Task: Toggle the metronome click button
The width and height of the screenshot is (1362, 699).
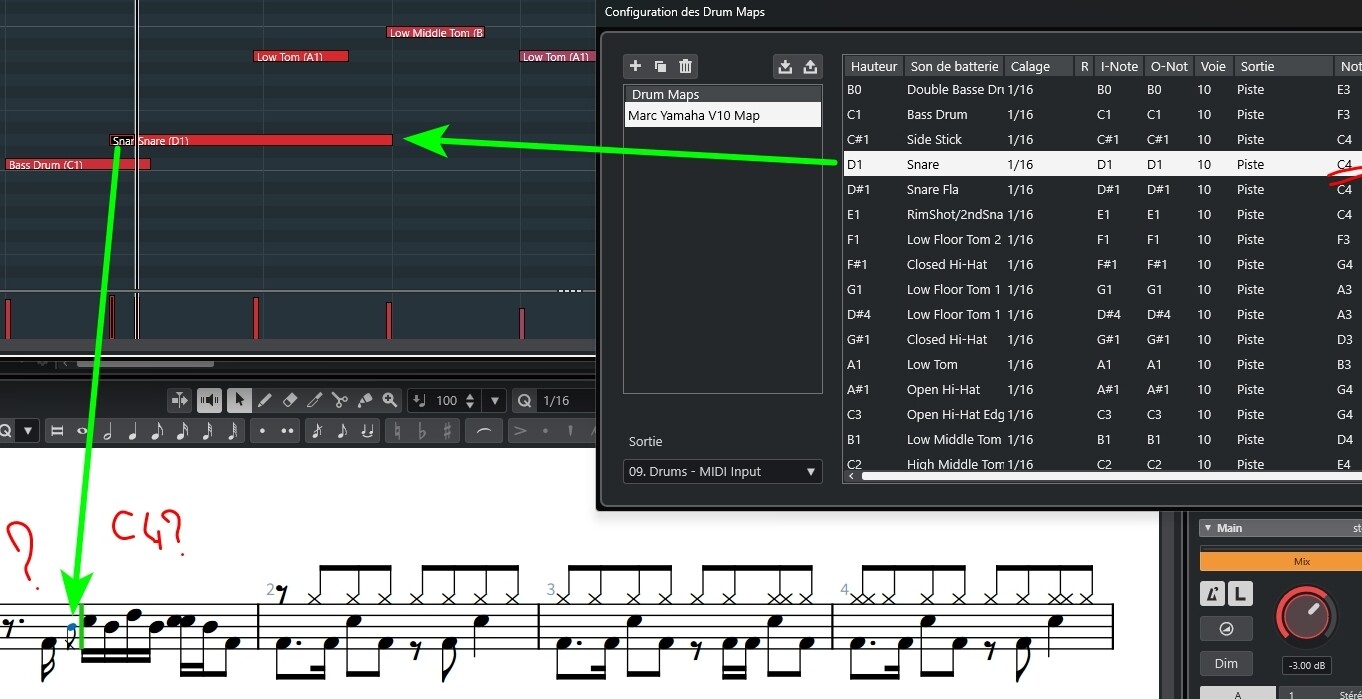Action: click(x=1213, y=594)
